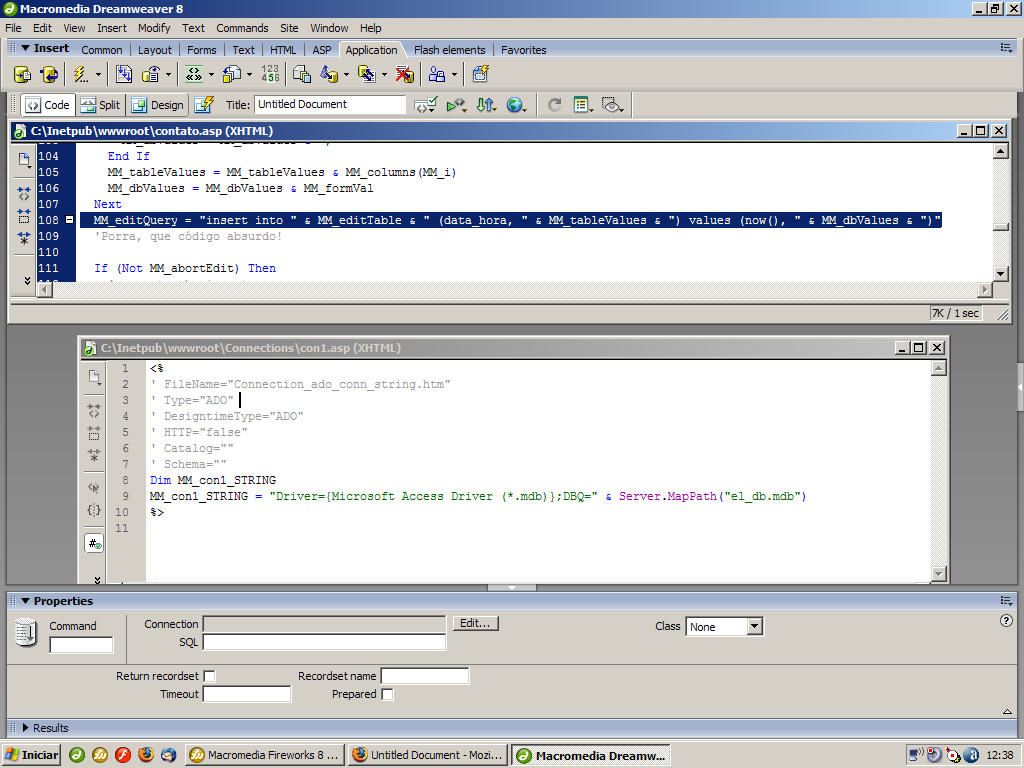Tick the Return recordset checkbox
This screenshot has height=768, width=1024.
(x=210, y=677)
